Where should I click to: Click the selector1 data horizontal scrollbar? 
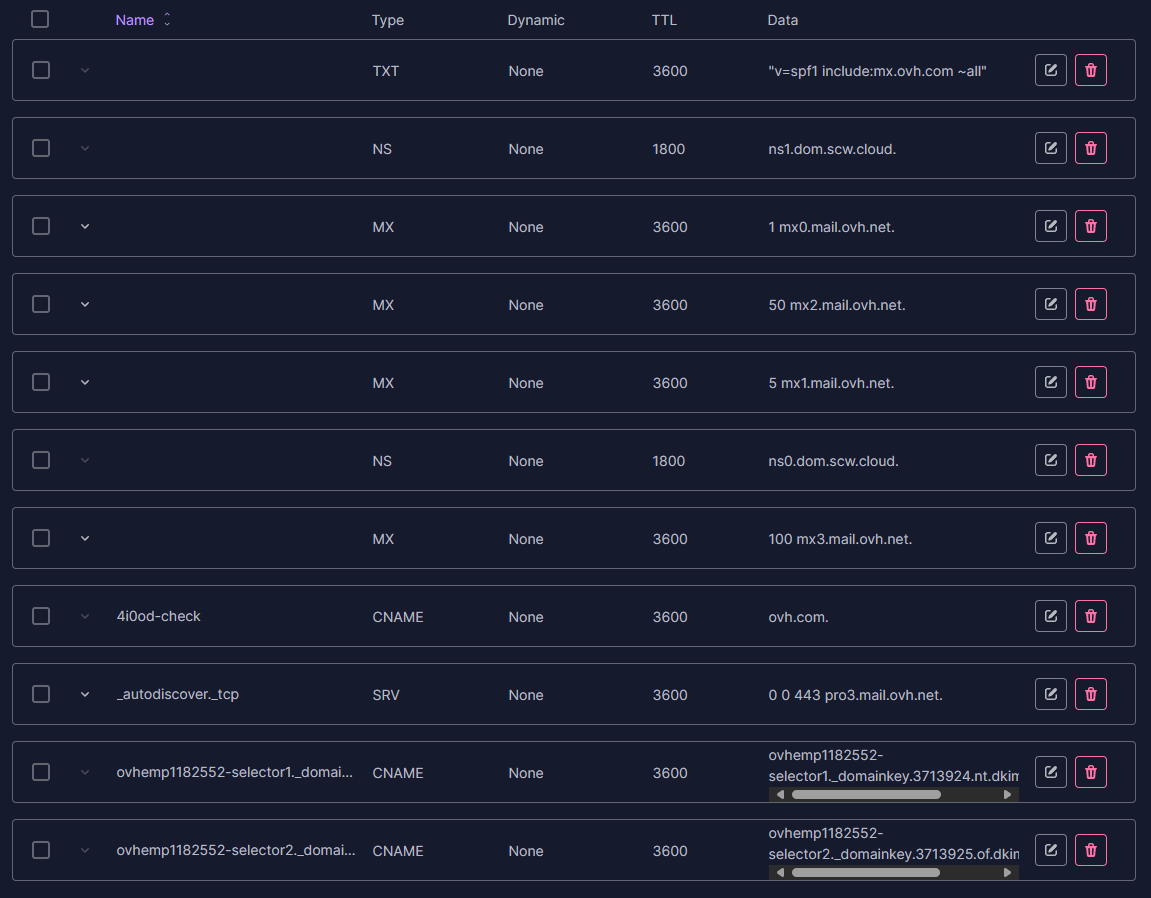click(865, 795)
